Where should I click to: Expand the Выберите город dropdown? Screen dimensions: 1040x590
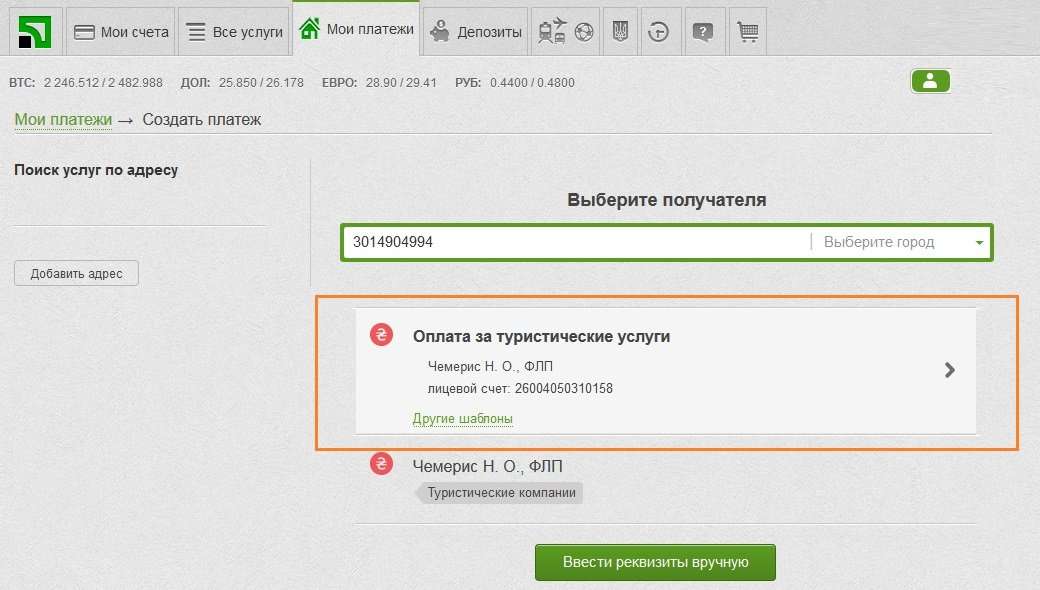[x=903, y=242]
